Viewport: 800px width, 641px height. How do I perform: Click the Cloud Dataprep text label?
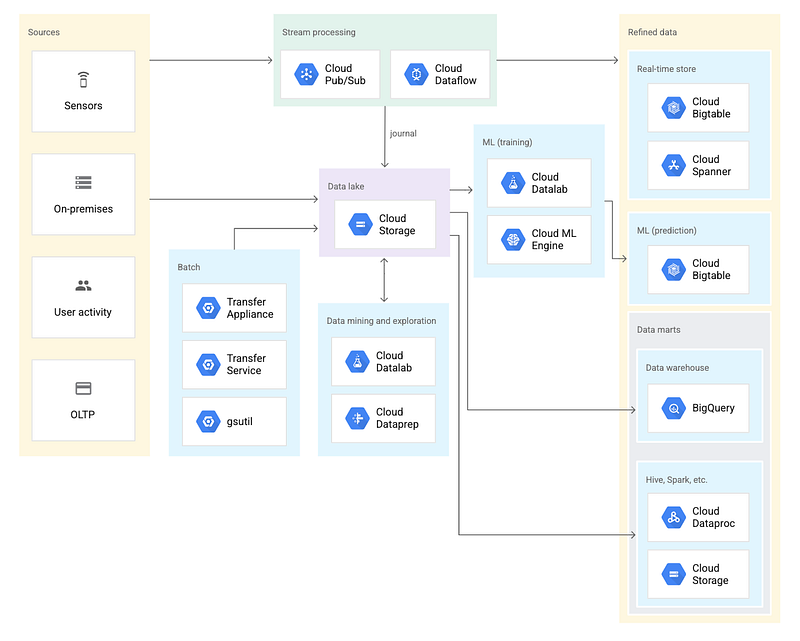tap(397, 418)
